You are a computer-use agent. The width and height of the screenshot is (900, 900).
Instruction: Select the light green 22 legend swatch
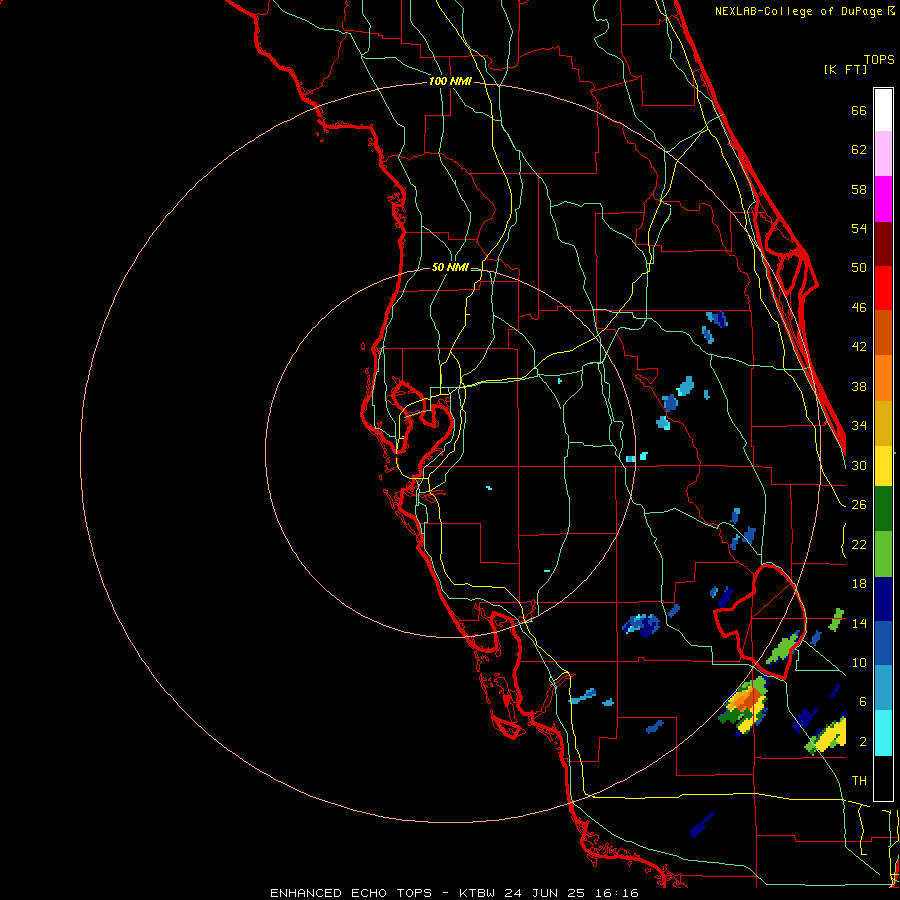click(883, 554)
